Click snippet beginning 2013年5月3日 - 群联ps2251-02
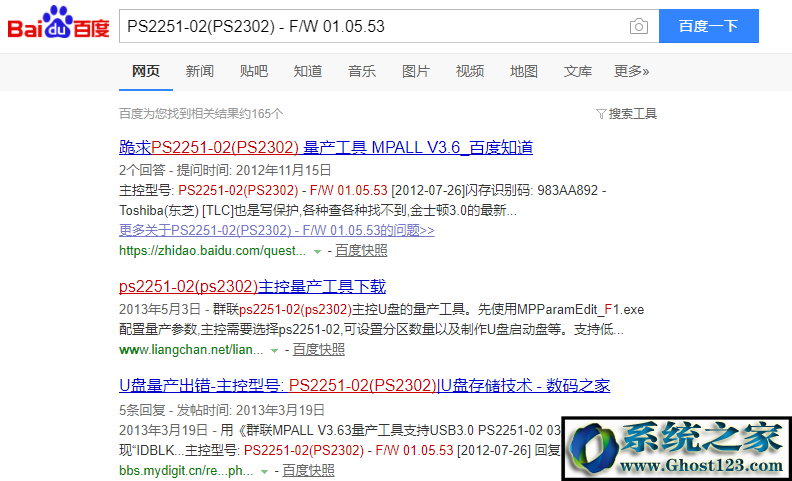792x481 pixels. coord(382,309)
